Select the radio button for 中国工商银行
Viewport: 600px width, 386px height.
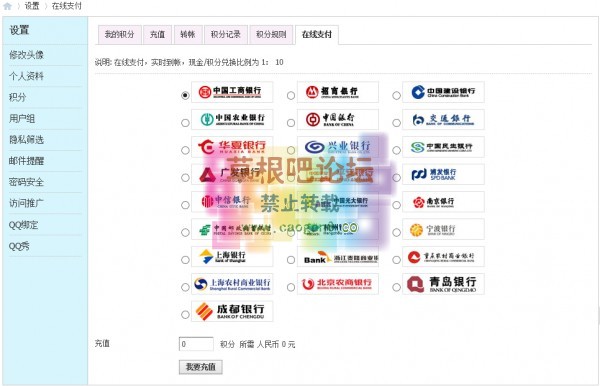(x=185, y=95)
